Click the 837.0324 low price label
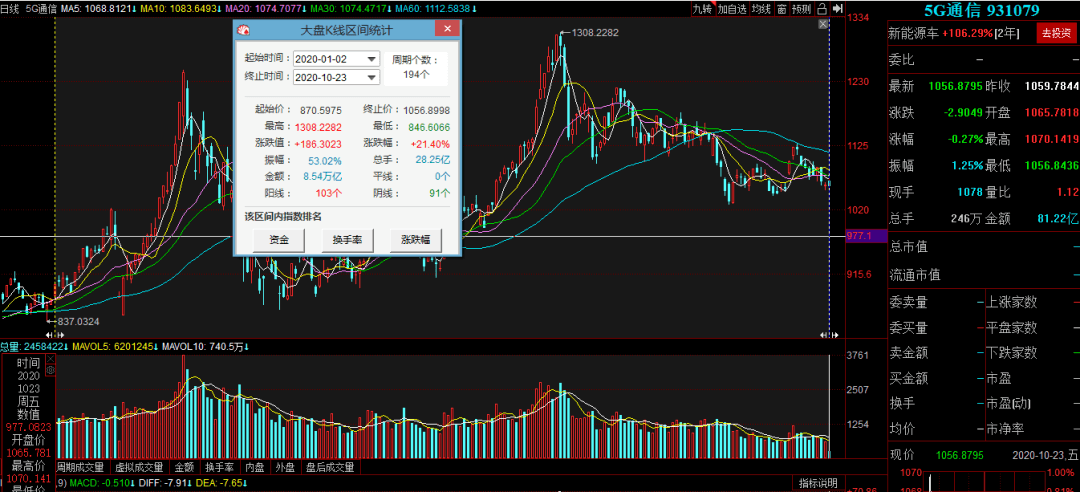This screenshot has height=492, width=1080. [77, 320]
